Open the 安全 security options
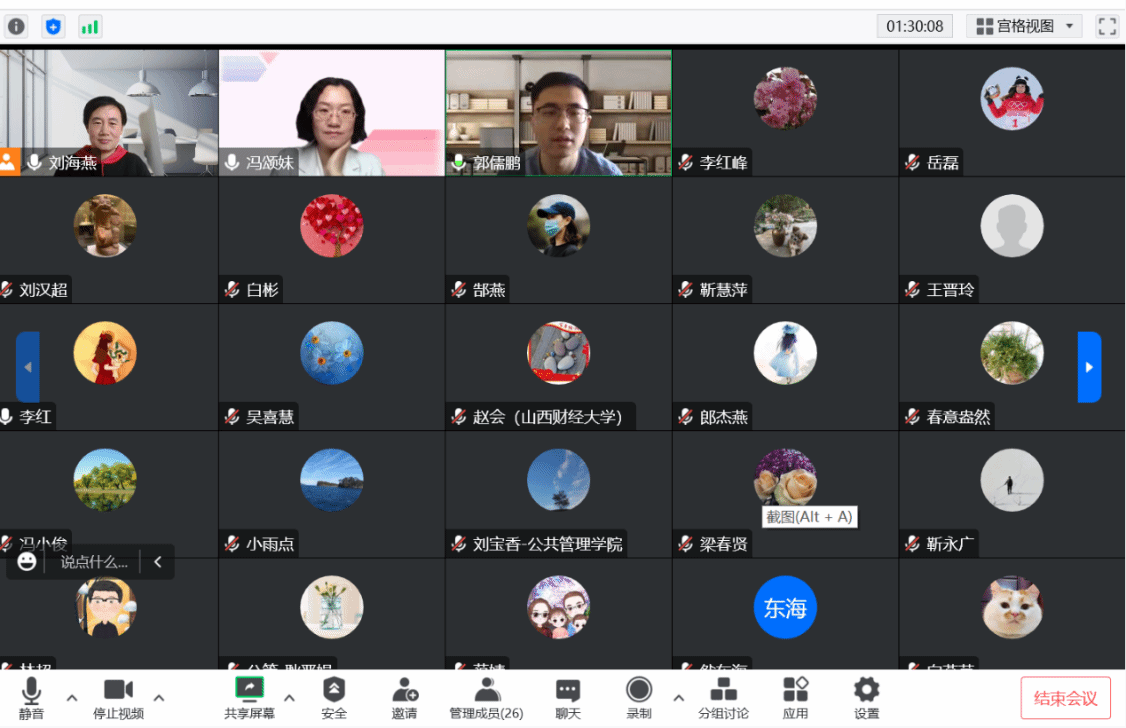This screenshot has height=728, width=1126. [334, 697]
